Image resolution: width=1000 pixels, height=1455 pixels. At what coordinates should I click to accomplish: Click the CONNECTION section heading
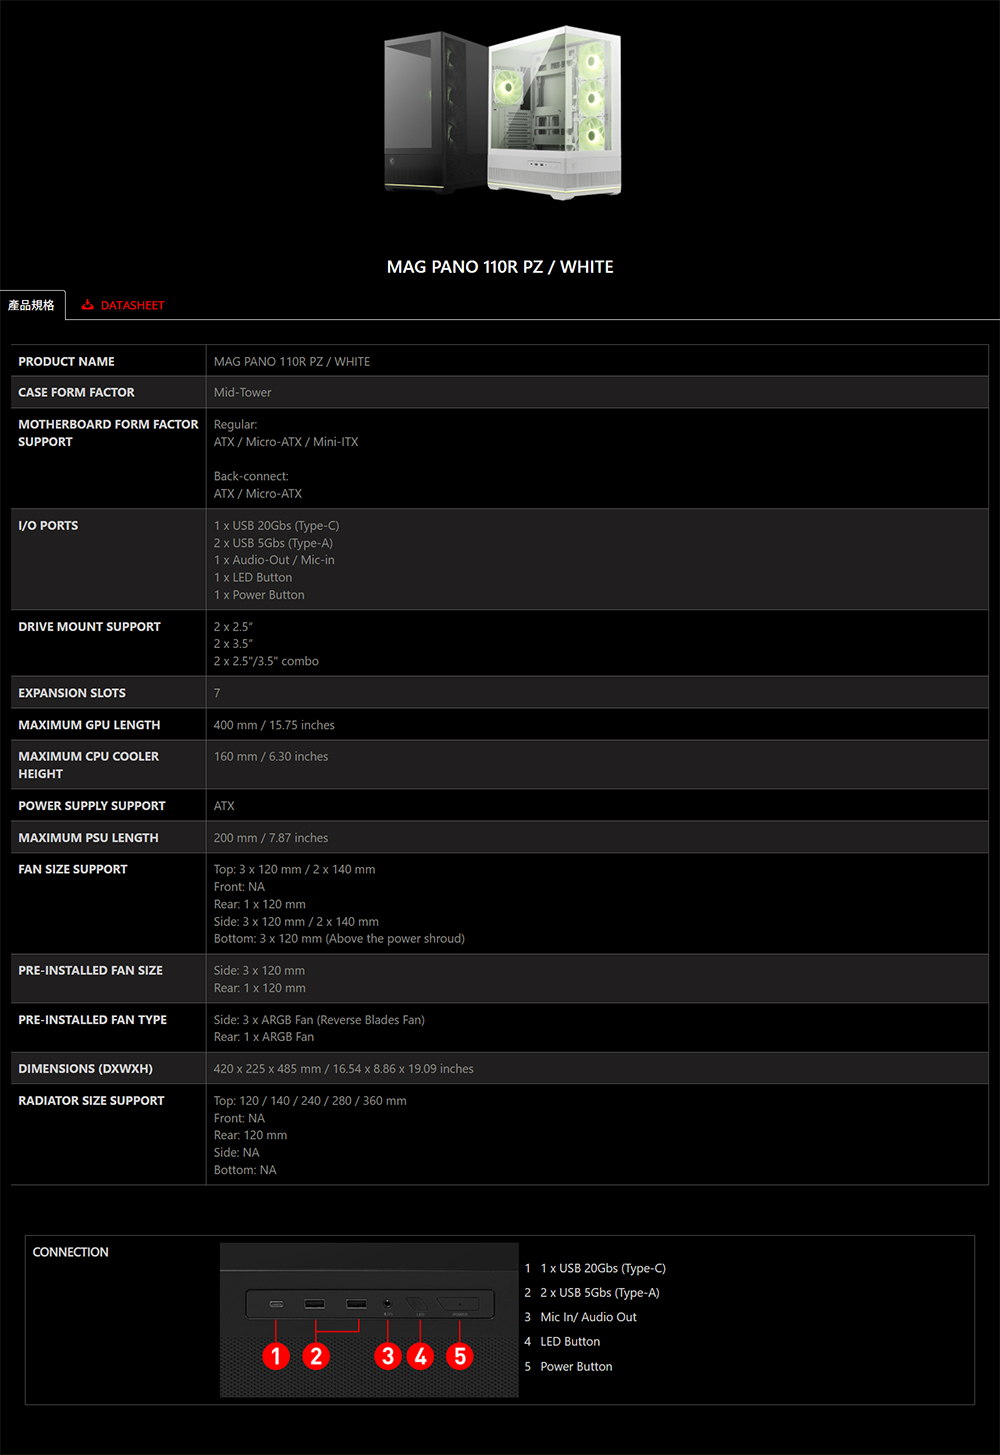[x=71, y=1252]
